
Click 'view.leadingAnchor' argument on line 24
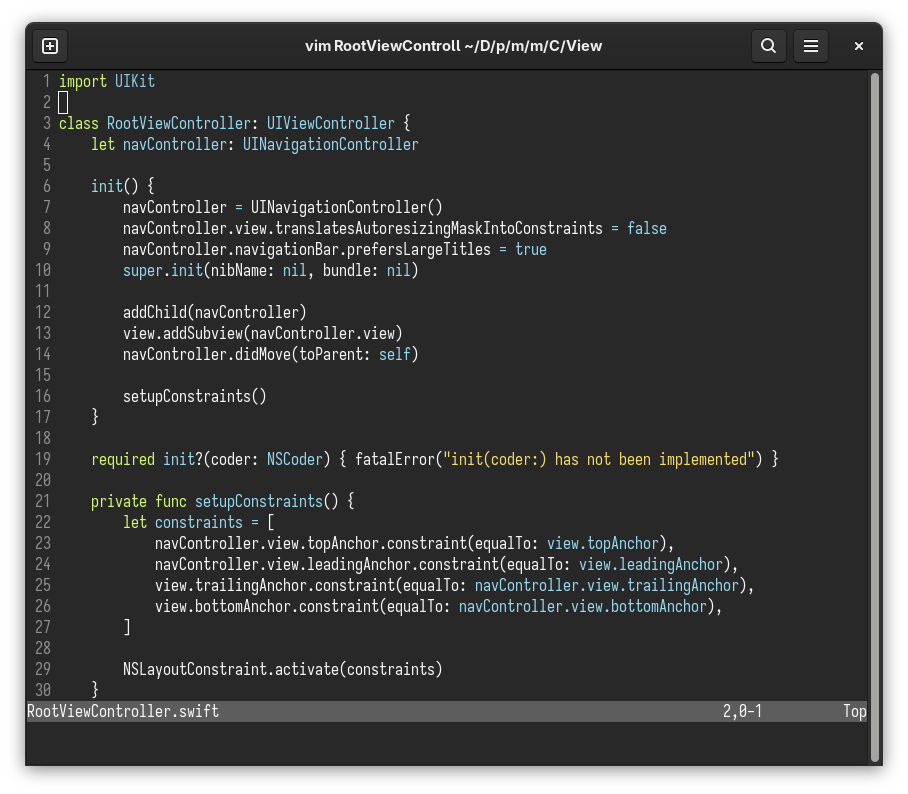pos(651,564)
